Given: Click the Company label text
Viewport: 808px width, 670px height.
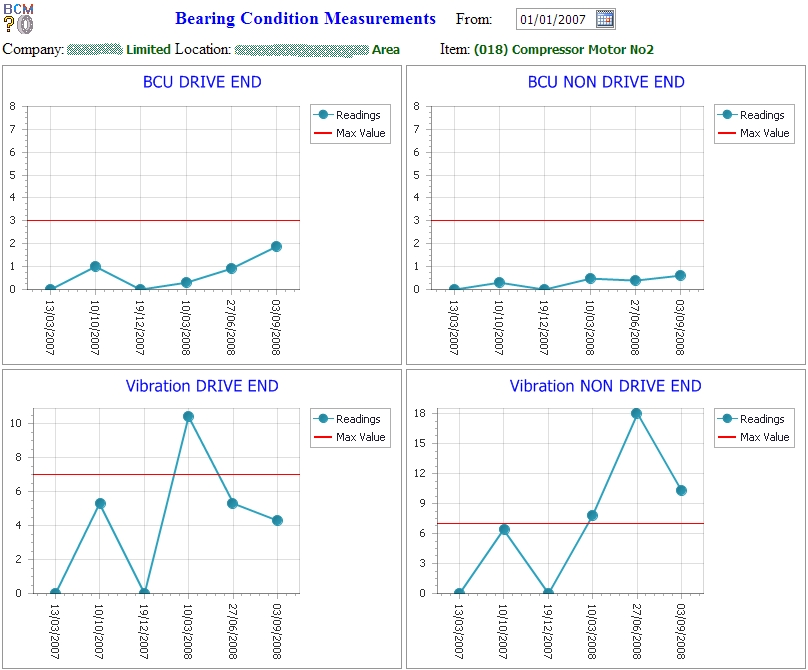Looking at the screenshot, I should (x=33, y=49).
